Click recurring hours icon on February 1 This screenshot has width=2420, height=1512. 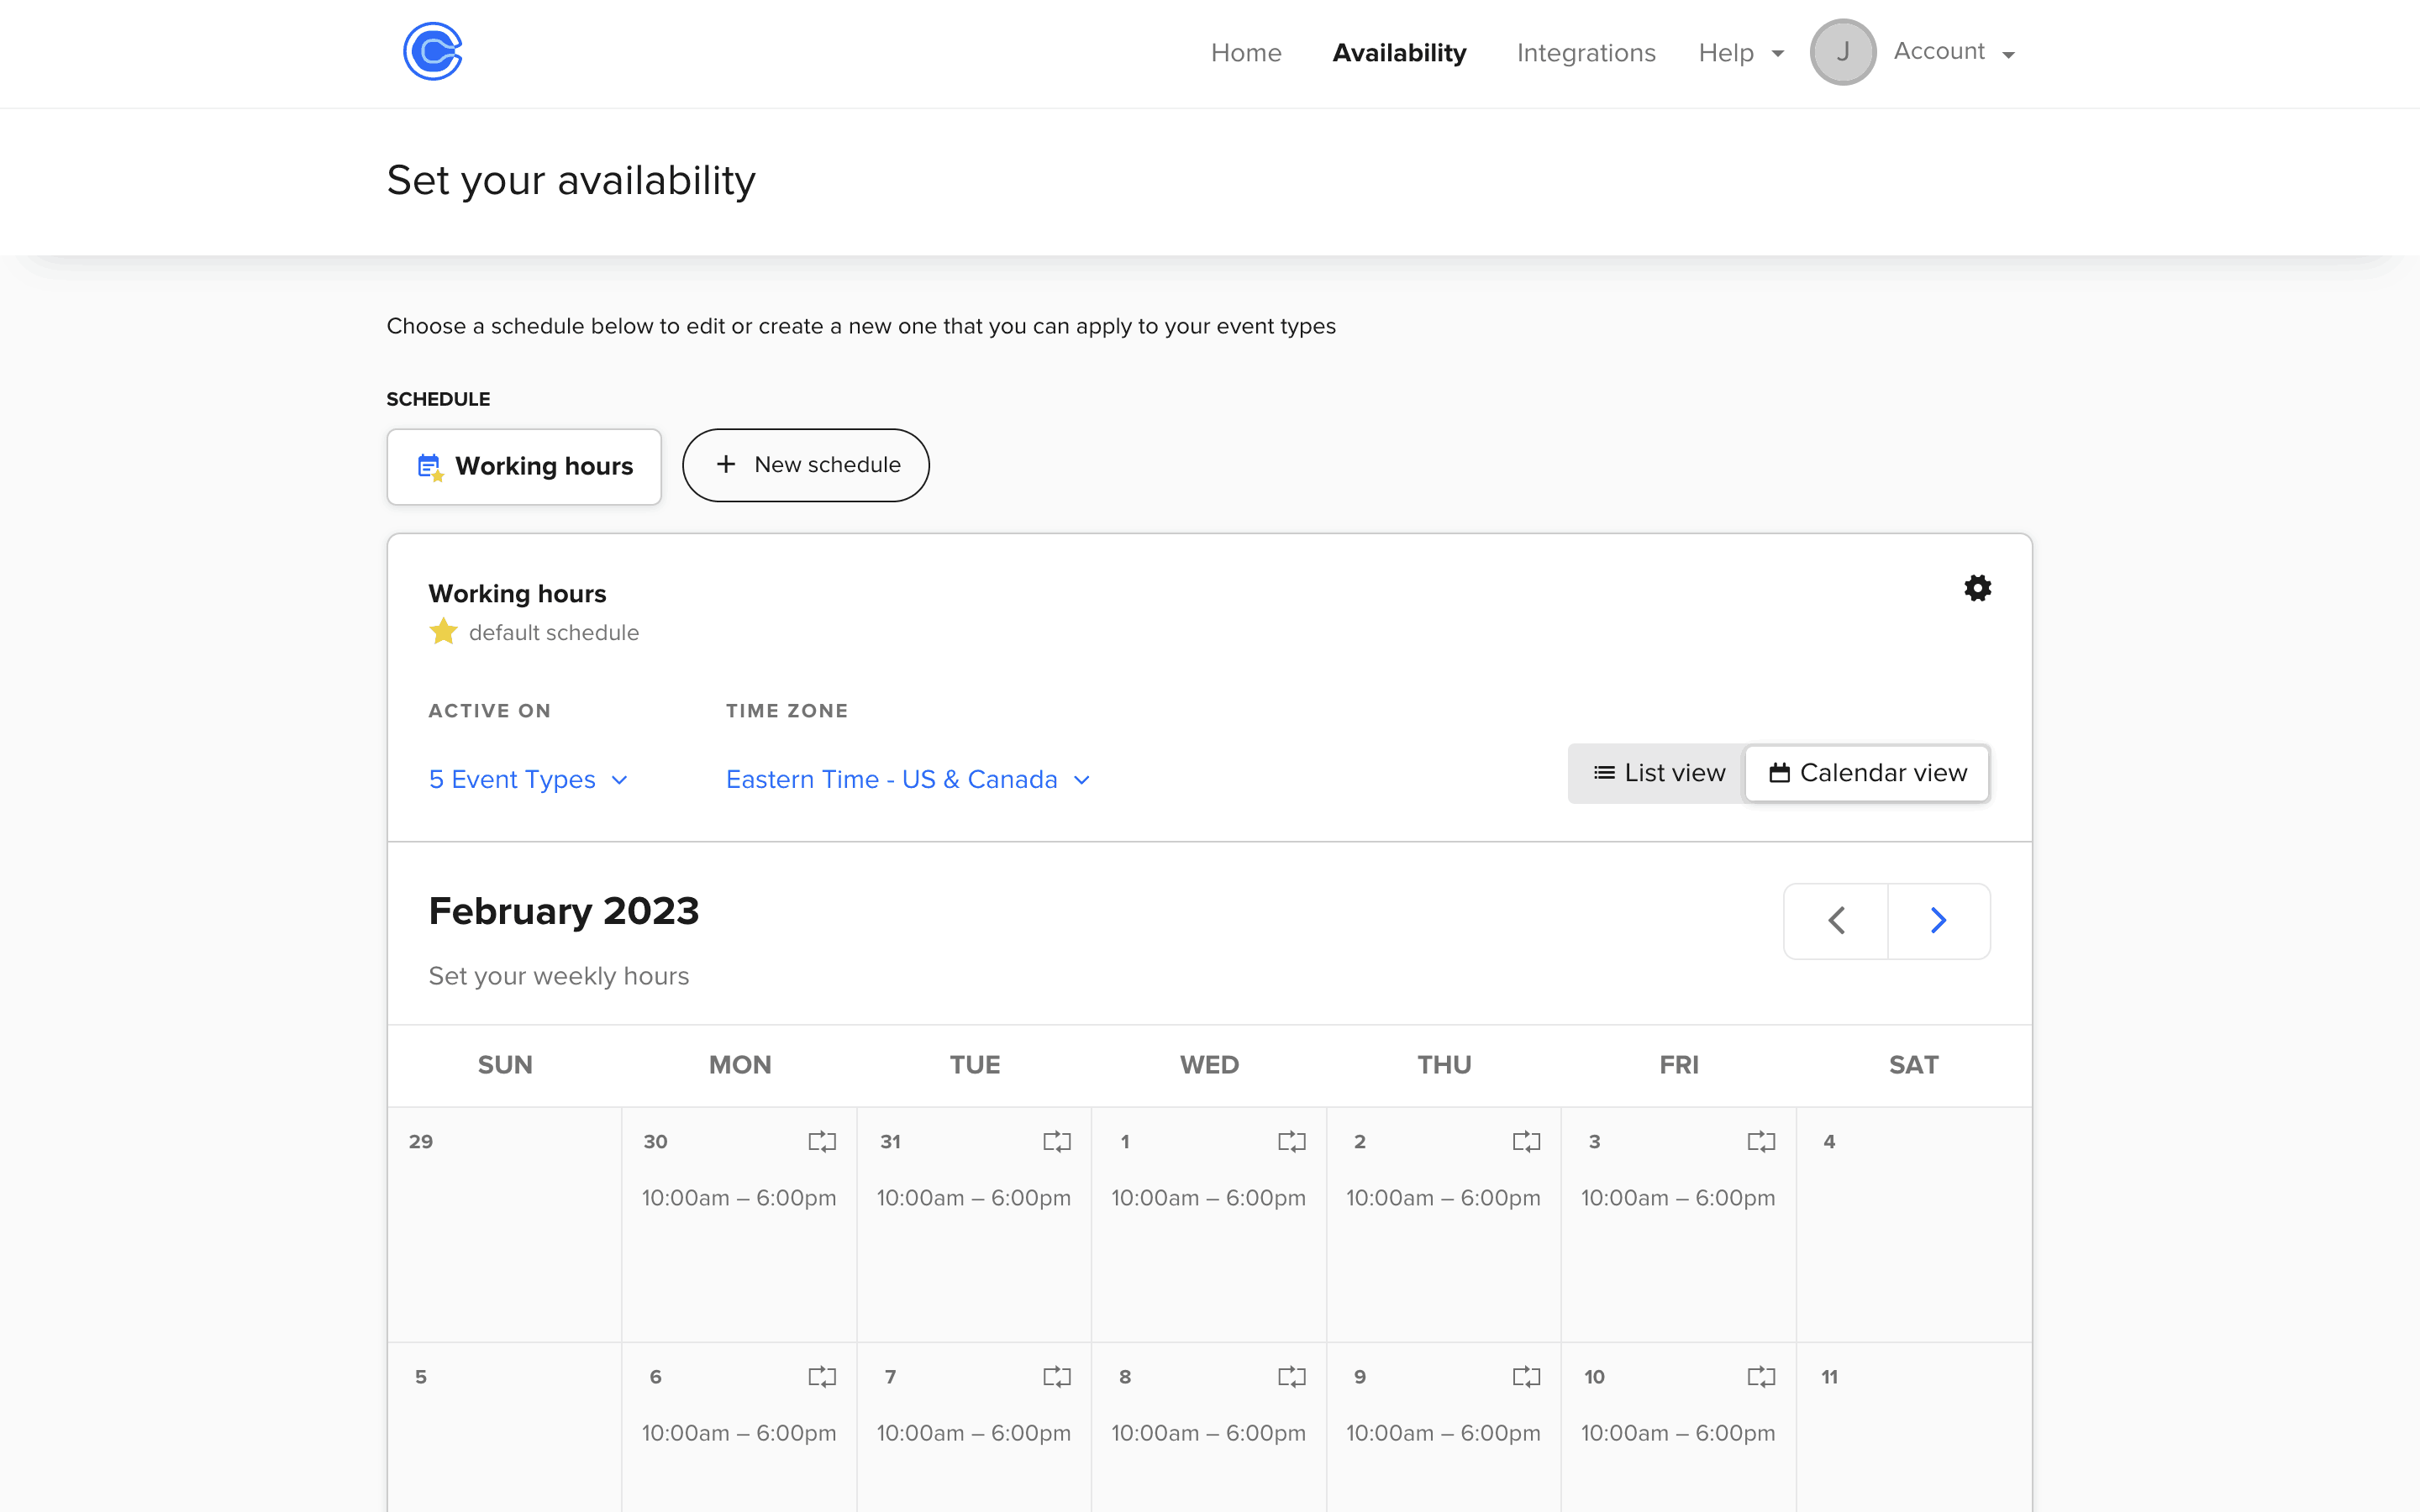pos(1291,1141)
